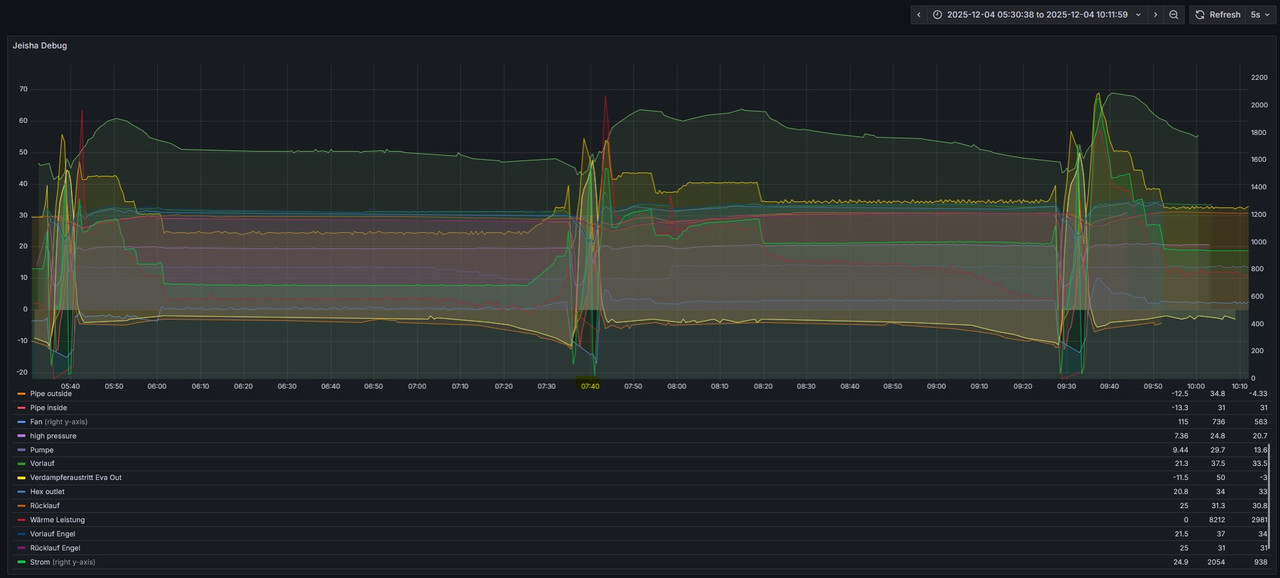Screen dimensions: 1280x578
Task: Click the 29.7 value in Pumpe row
Action: [x=1218, y=450]
